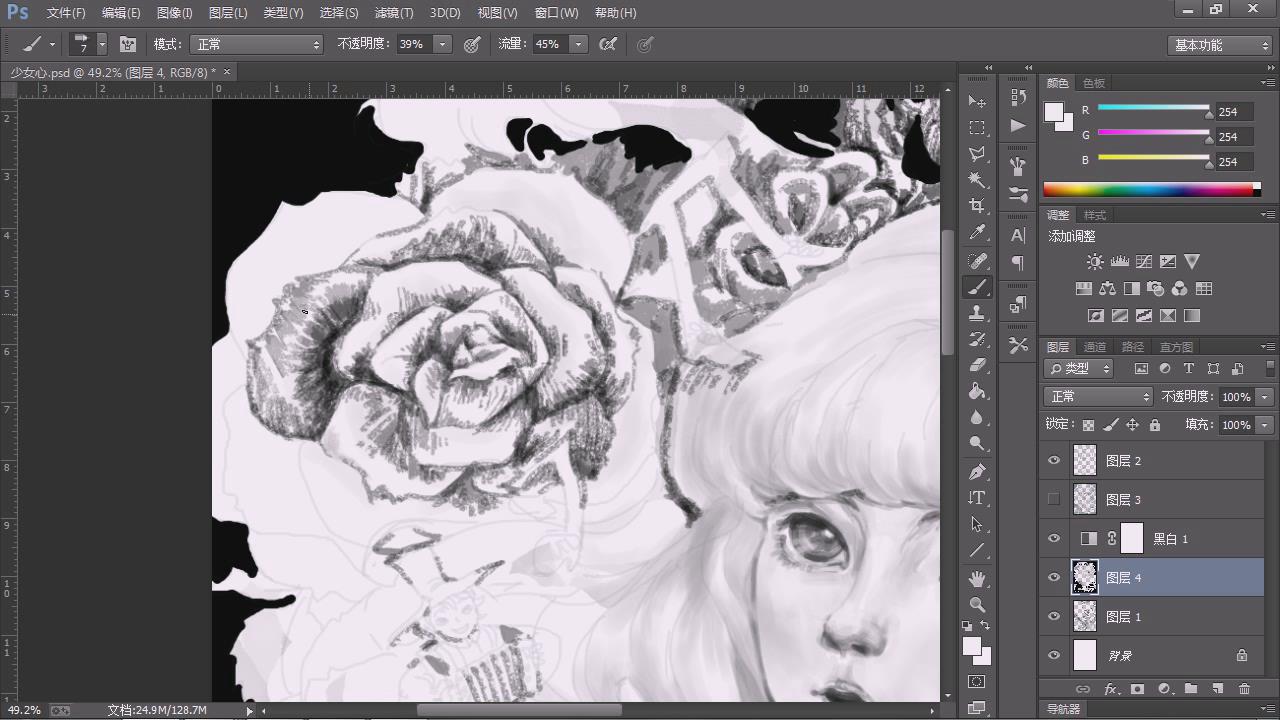1280x720 pixels.
Task: Open layer style fx menu
Action: (1110, 689)
